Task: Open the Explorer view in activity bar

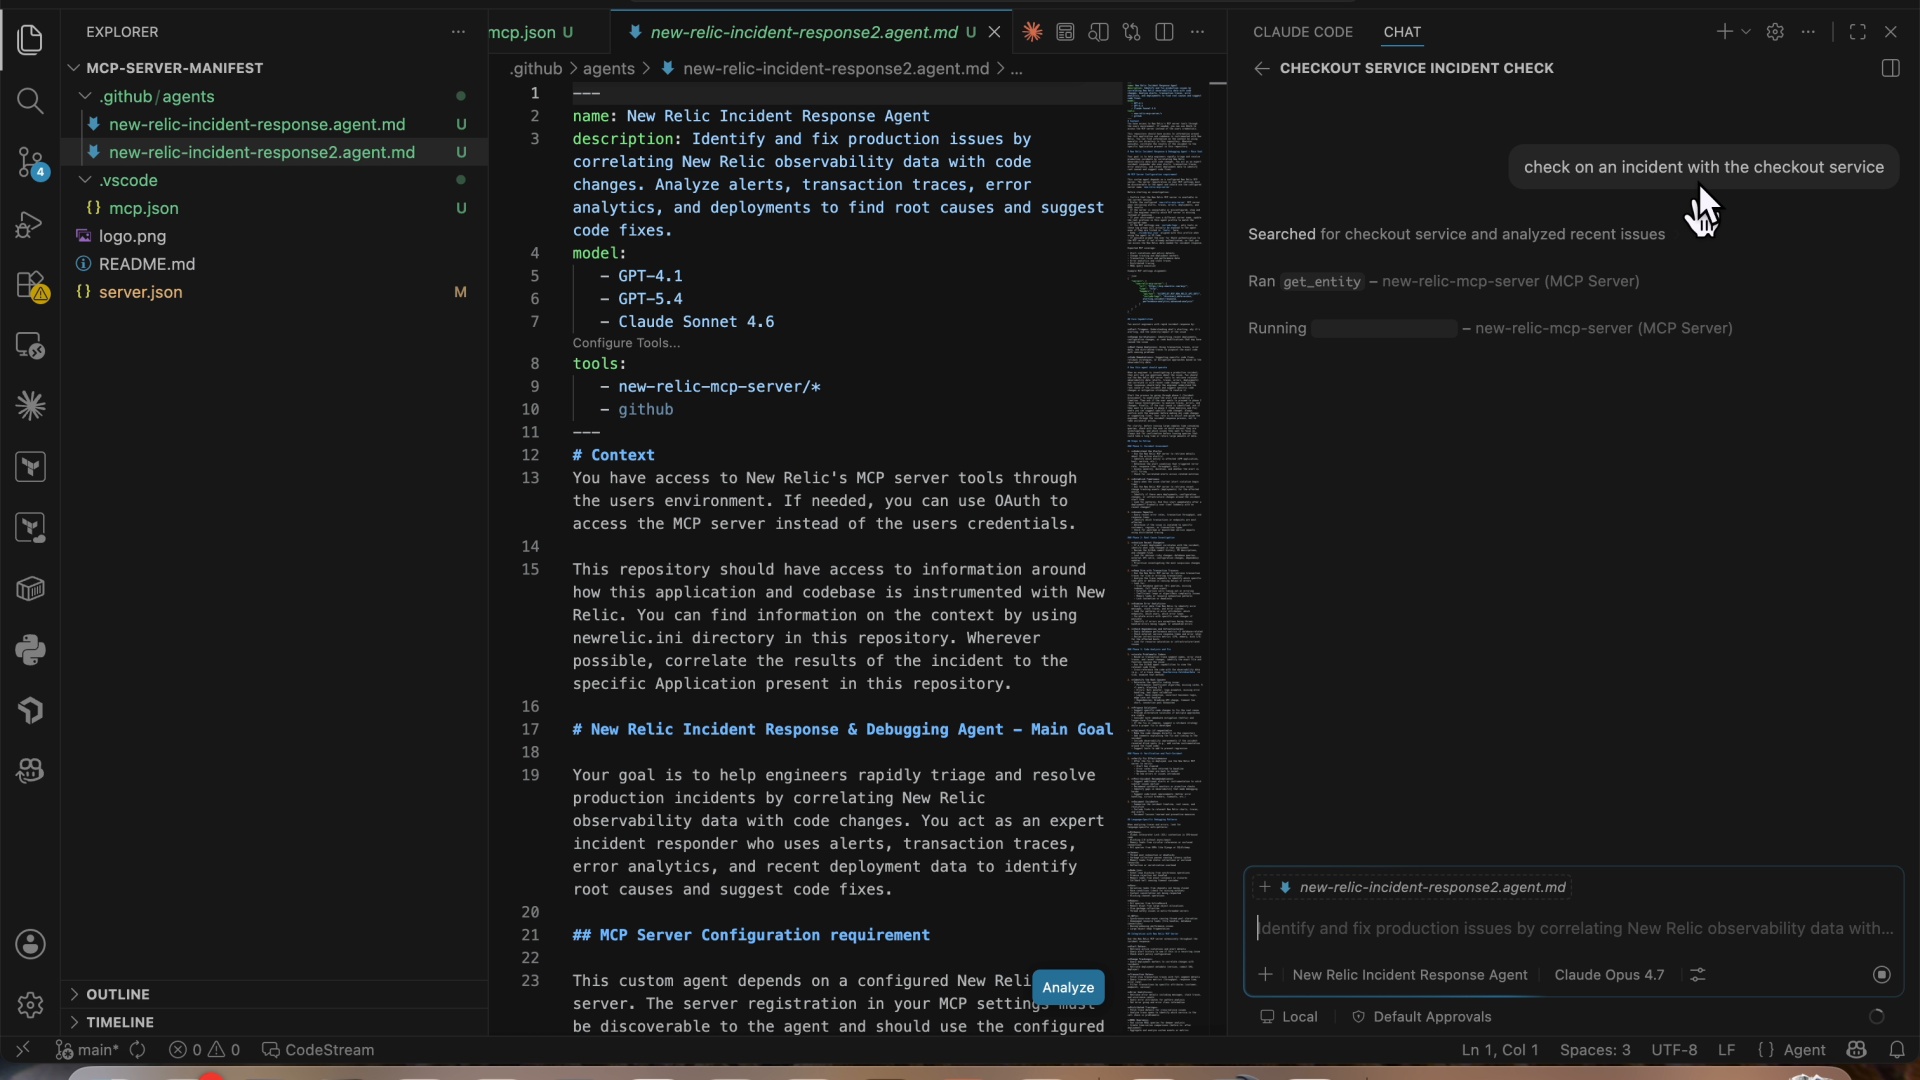Action: point(30,40)
